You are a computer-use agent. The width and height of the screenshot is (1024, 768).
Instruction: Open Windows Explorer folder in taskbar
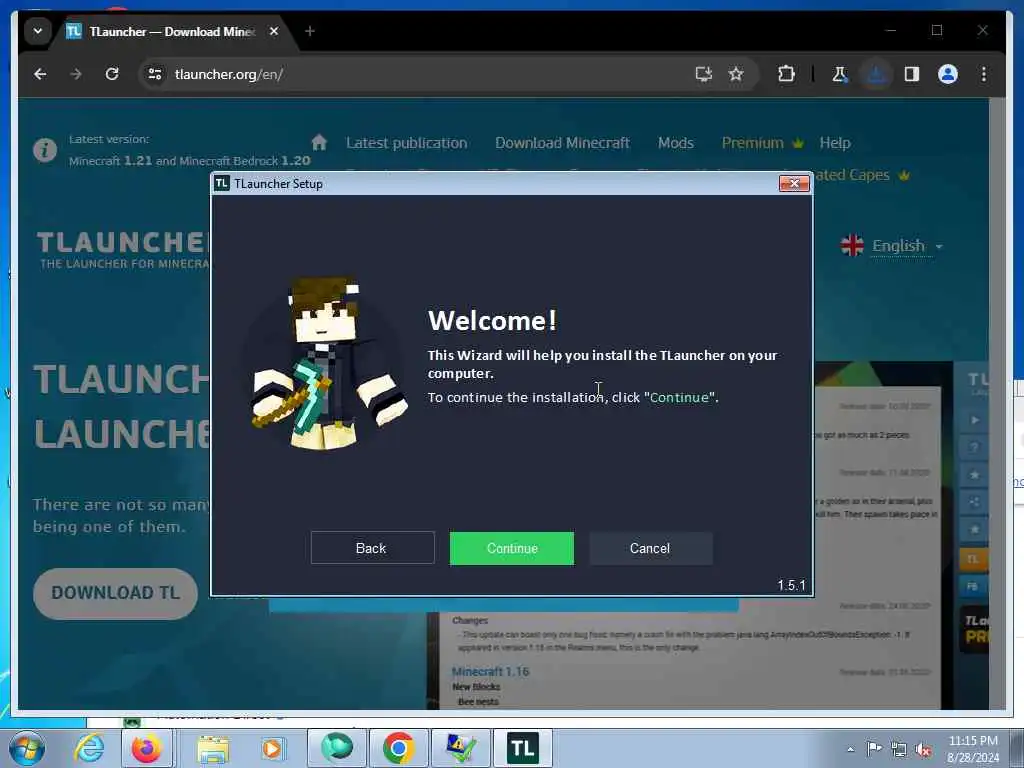pyautogui.click(x=213, y=748)
